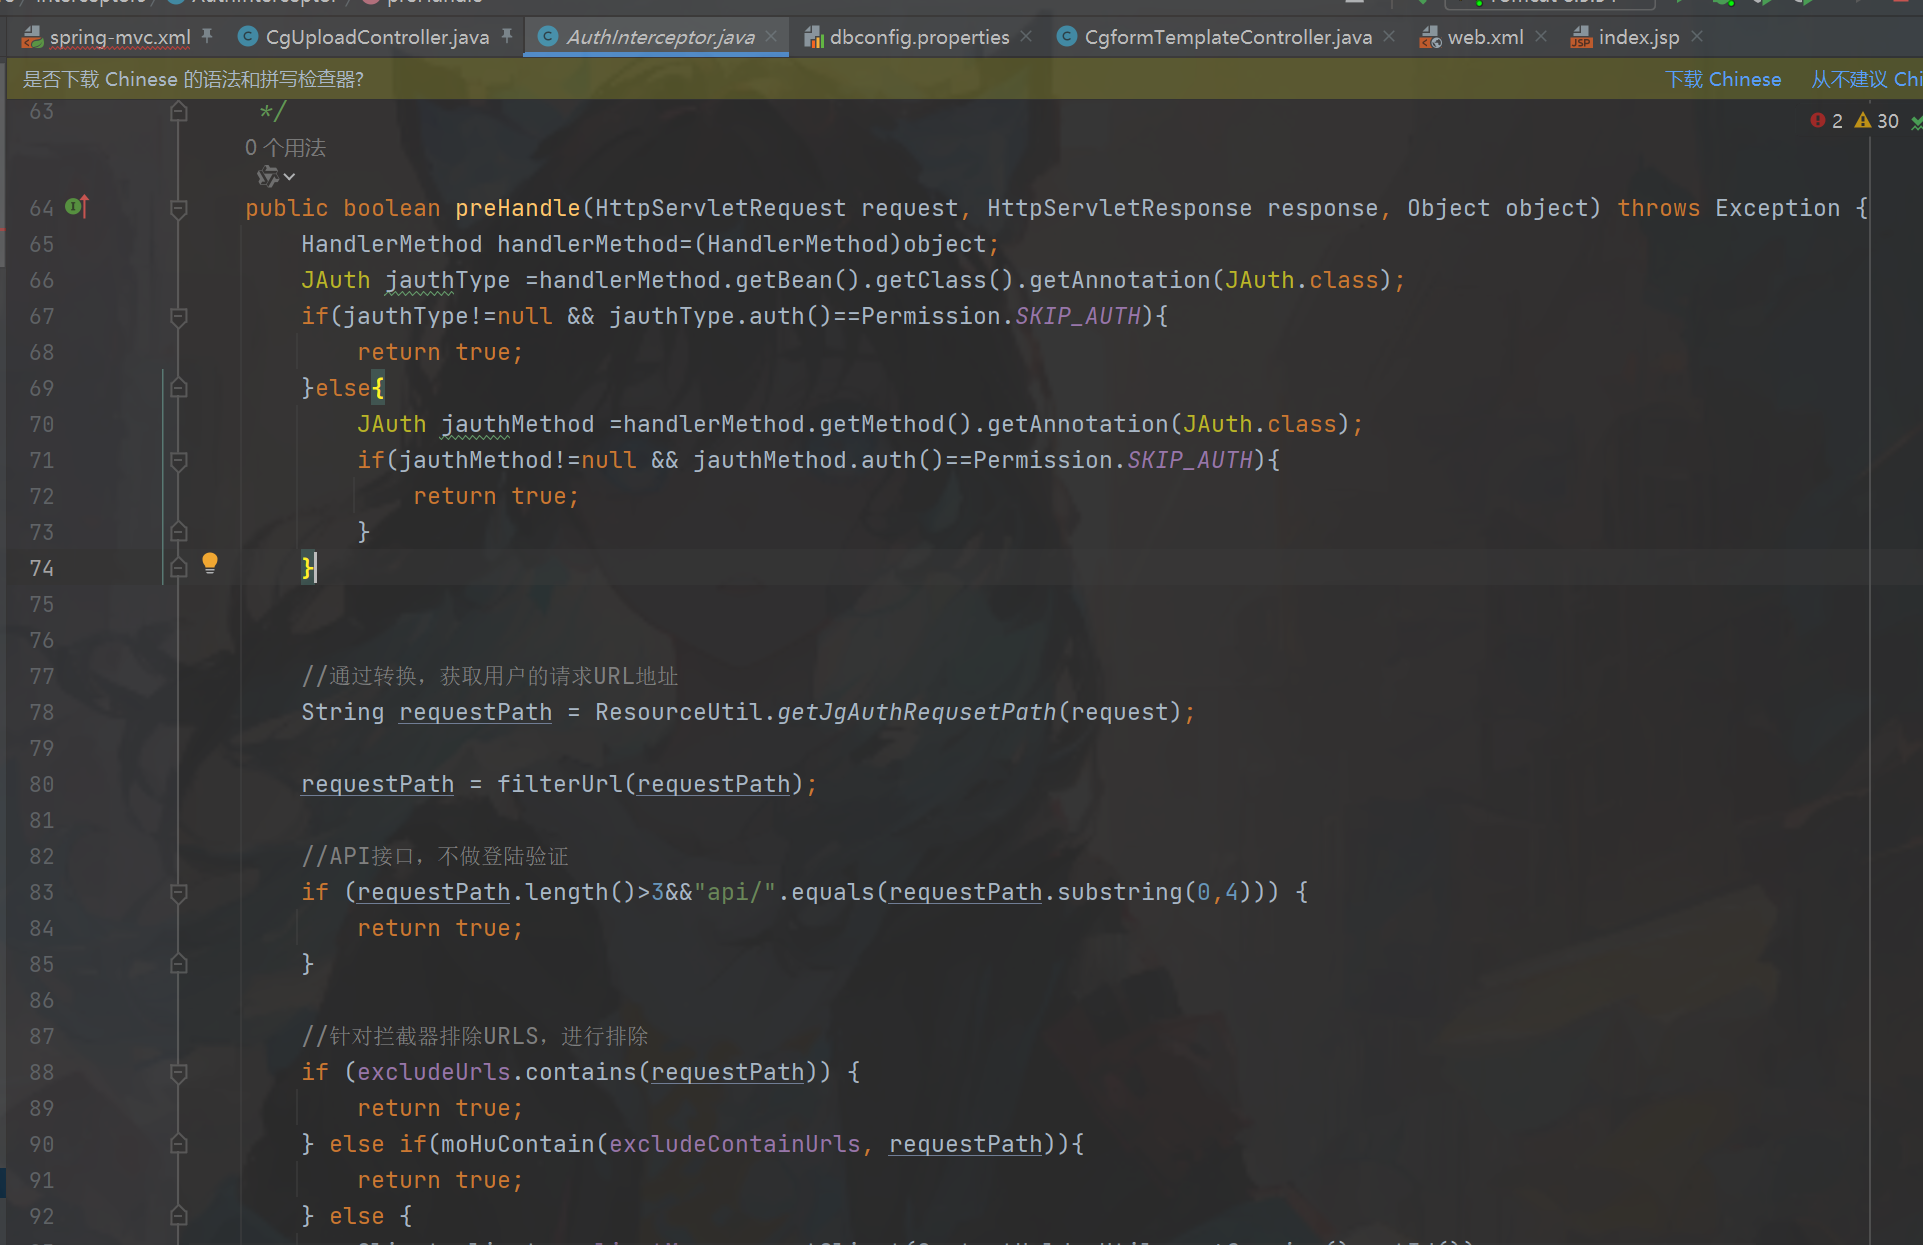Click the override gutter icon on line 64
1923x1245 pixels.
pyautogui.click(x=77, y=207)
